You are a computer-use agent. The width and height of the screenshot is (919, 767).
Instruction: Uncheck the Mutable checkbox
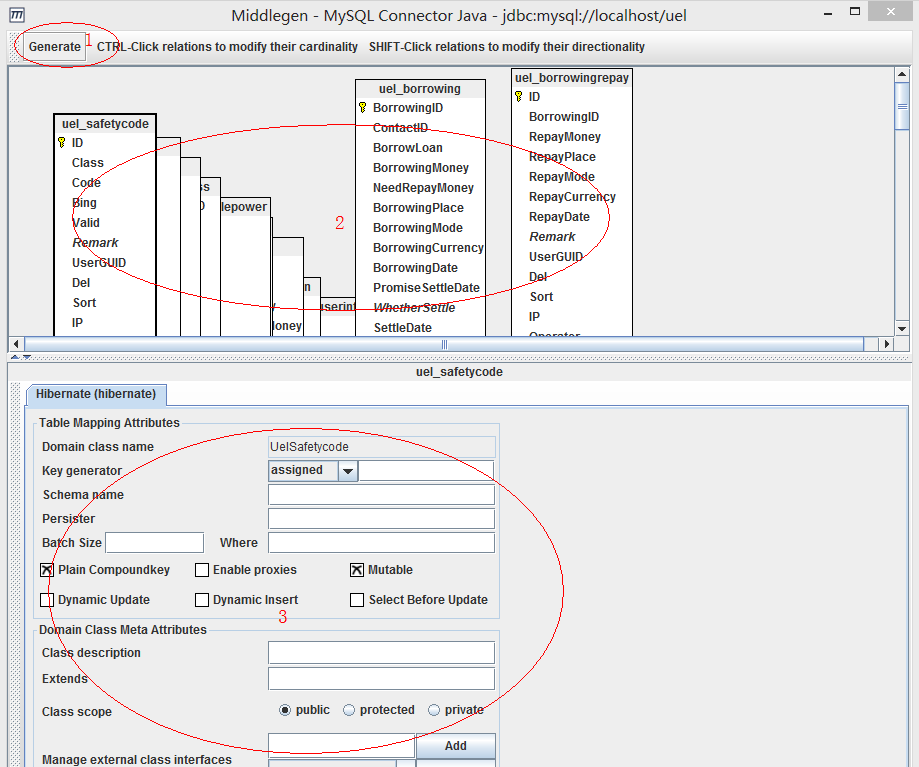click(x=357, y=570)
